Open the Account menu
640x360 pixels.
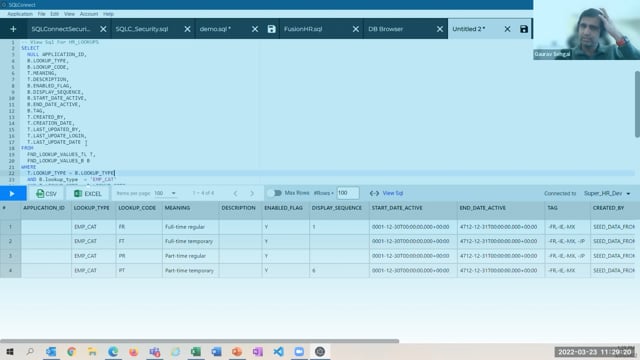coord(89,14)
